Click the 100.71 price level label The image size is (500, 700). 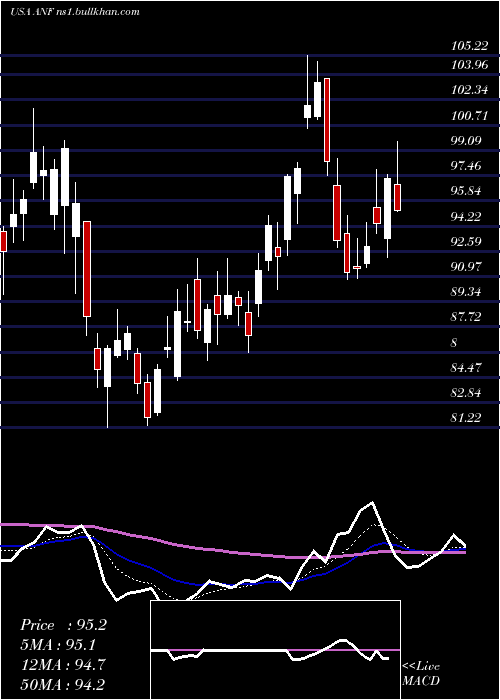coord(469,116)
